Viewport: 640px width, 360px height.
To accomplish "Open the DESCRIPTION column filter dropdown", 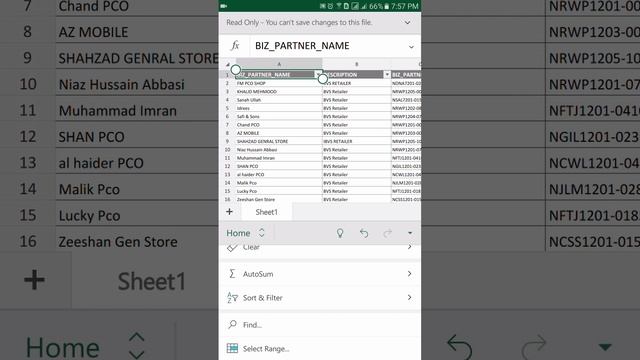I will [x=387, y=74].
